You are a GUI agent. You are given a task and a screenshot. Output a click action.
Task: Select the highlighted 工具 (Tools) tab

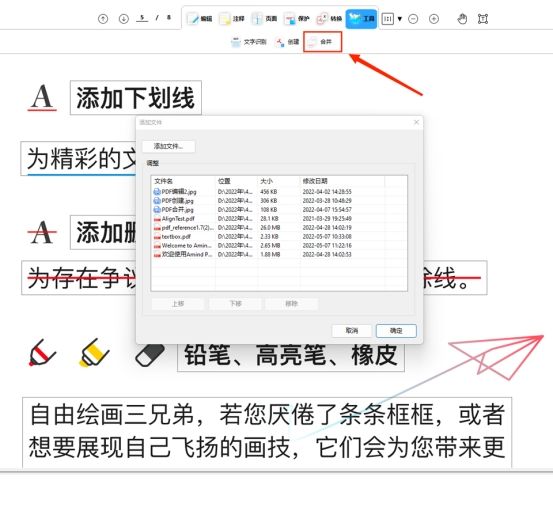(x=361, y=19)
